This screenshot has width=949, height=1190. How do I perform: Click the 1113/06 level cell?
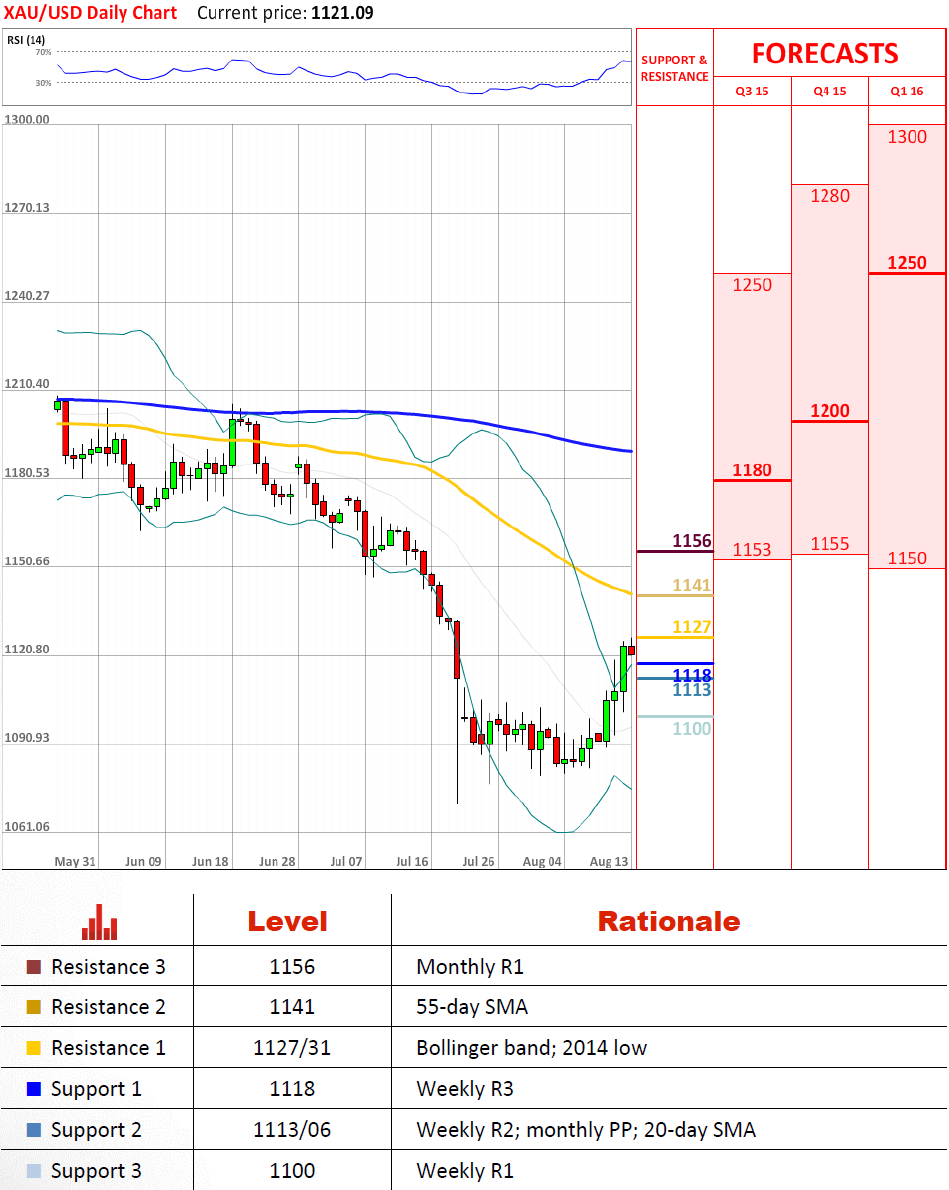pyautogui.click(x=292, y=1130)
